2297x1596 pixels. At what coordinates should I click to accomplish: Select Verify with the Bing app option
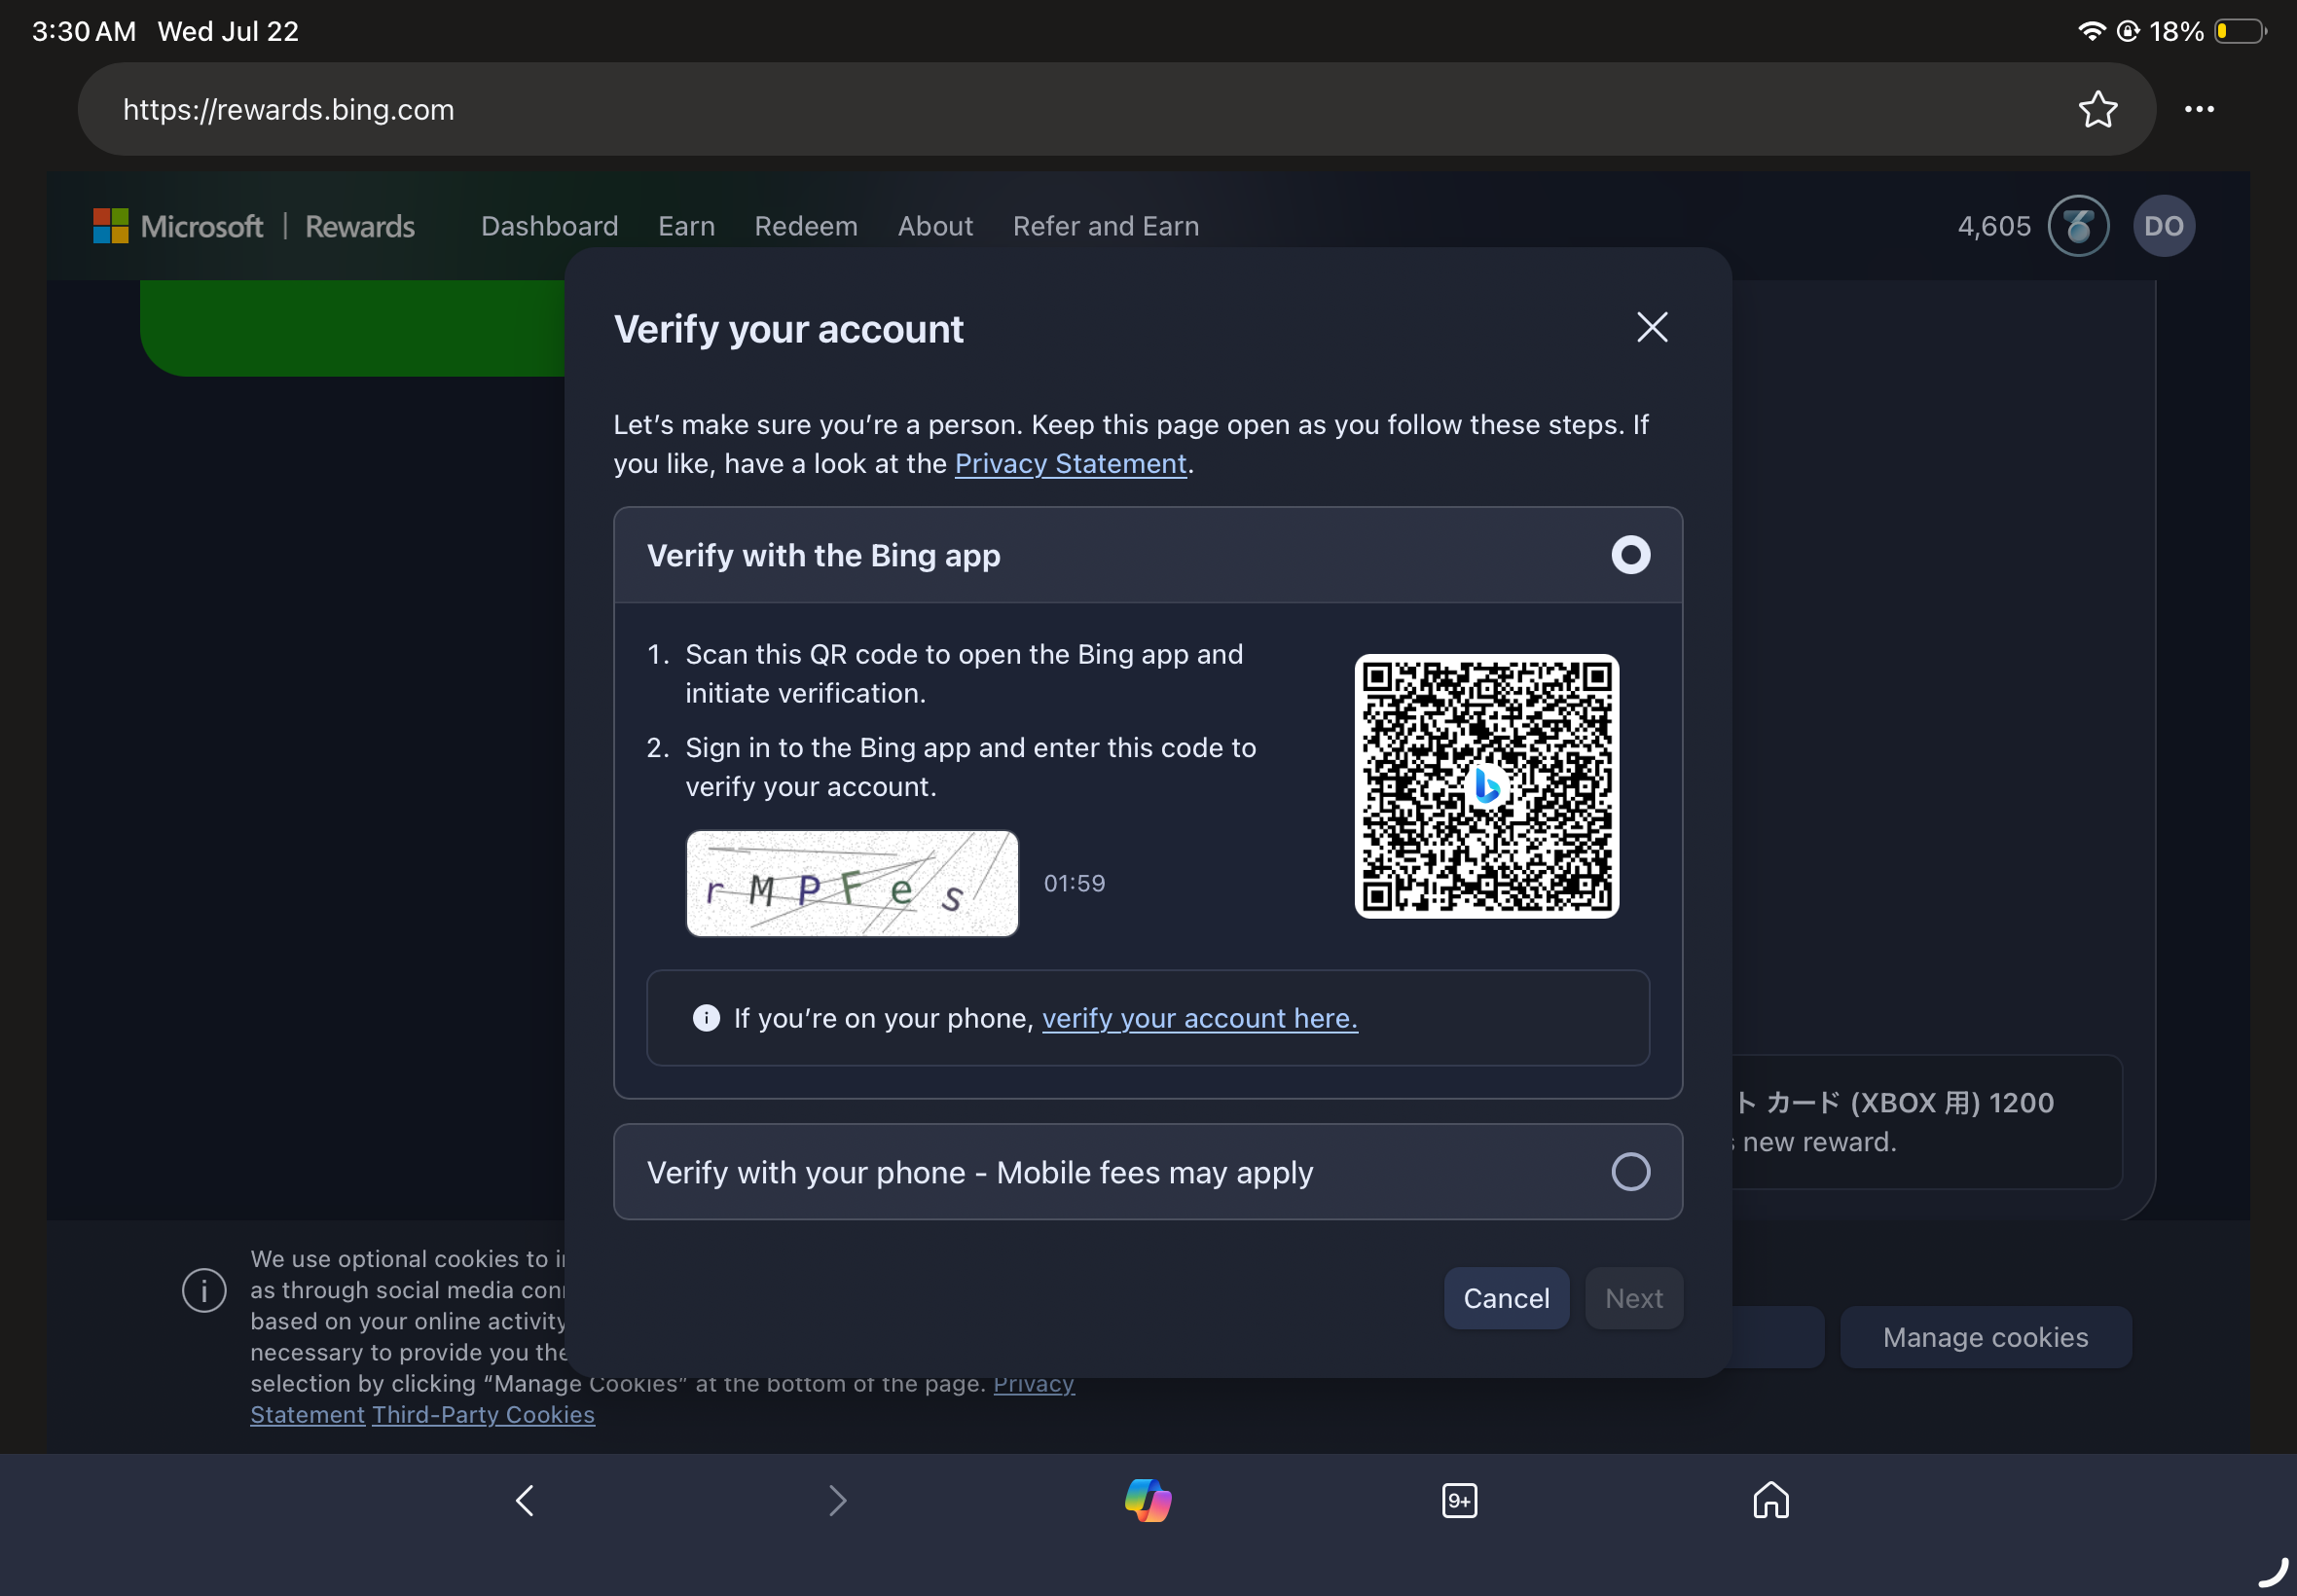(1148, 555)
